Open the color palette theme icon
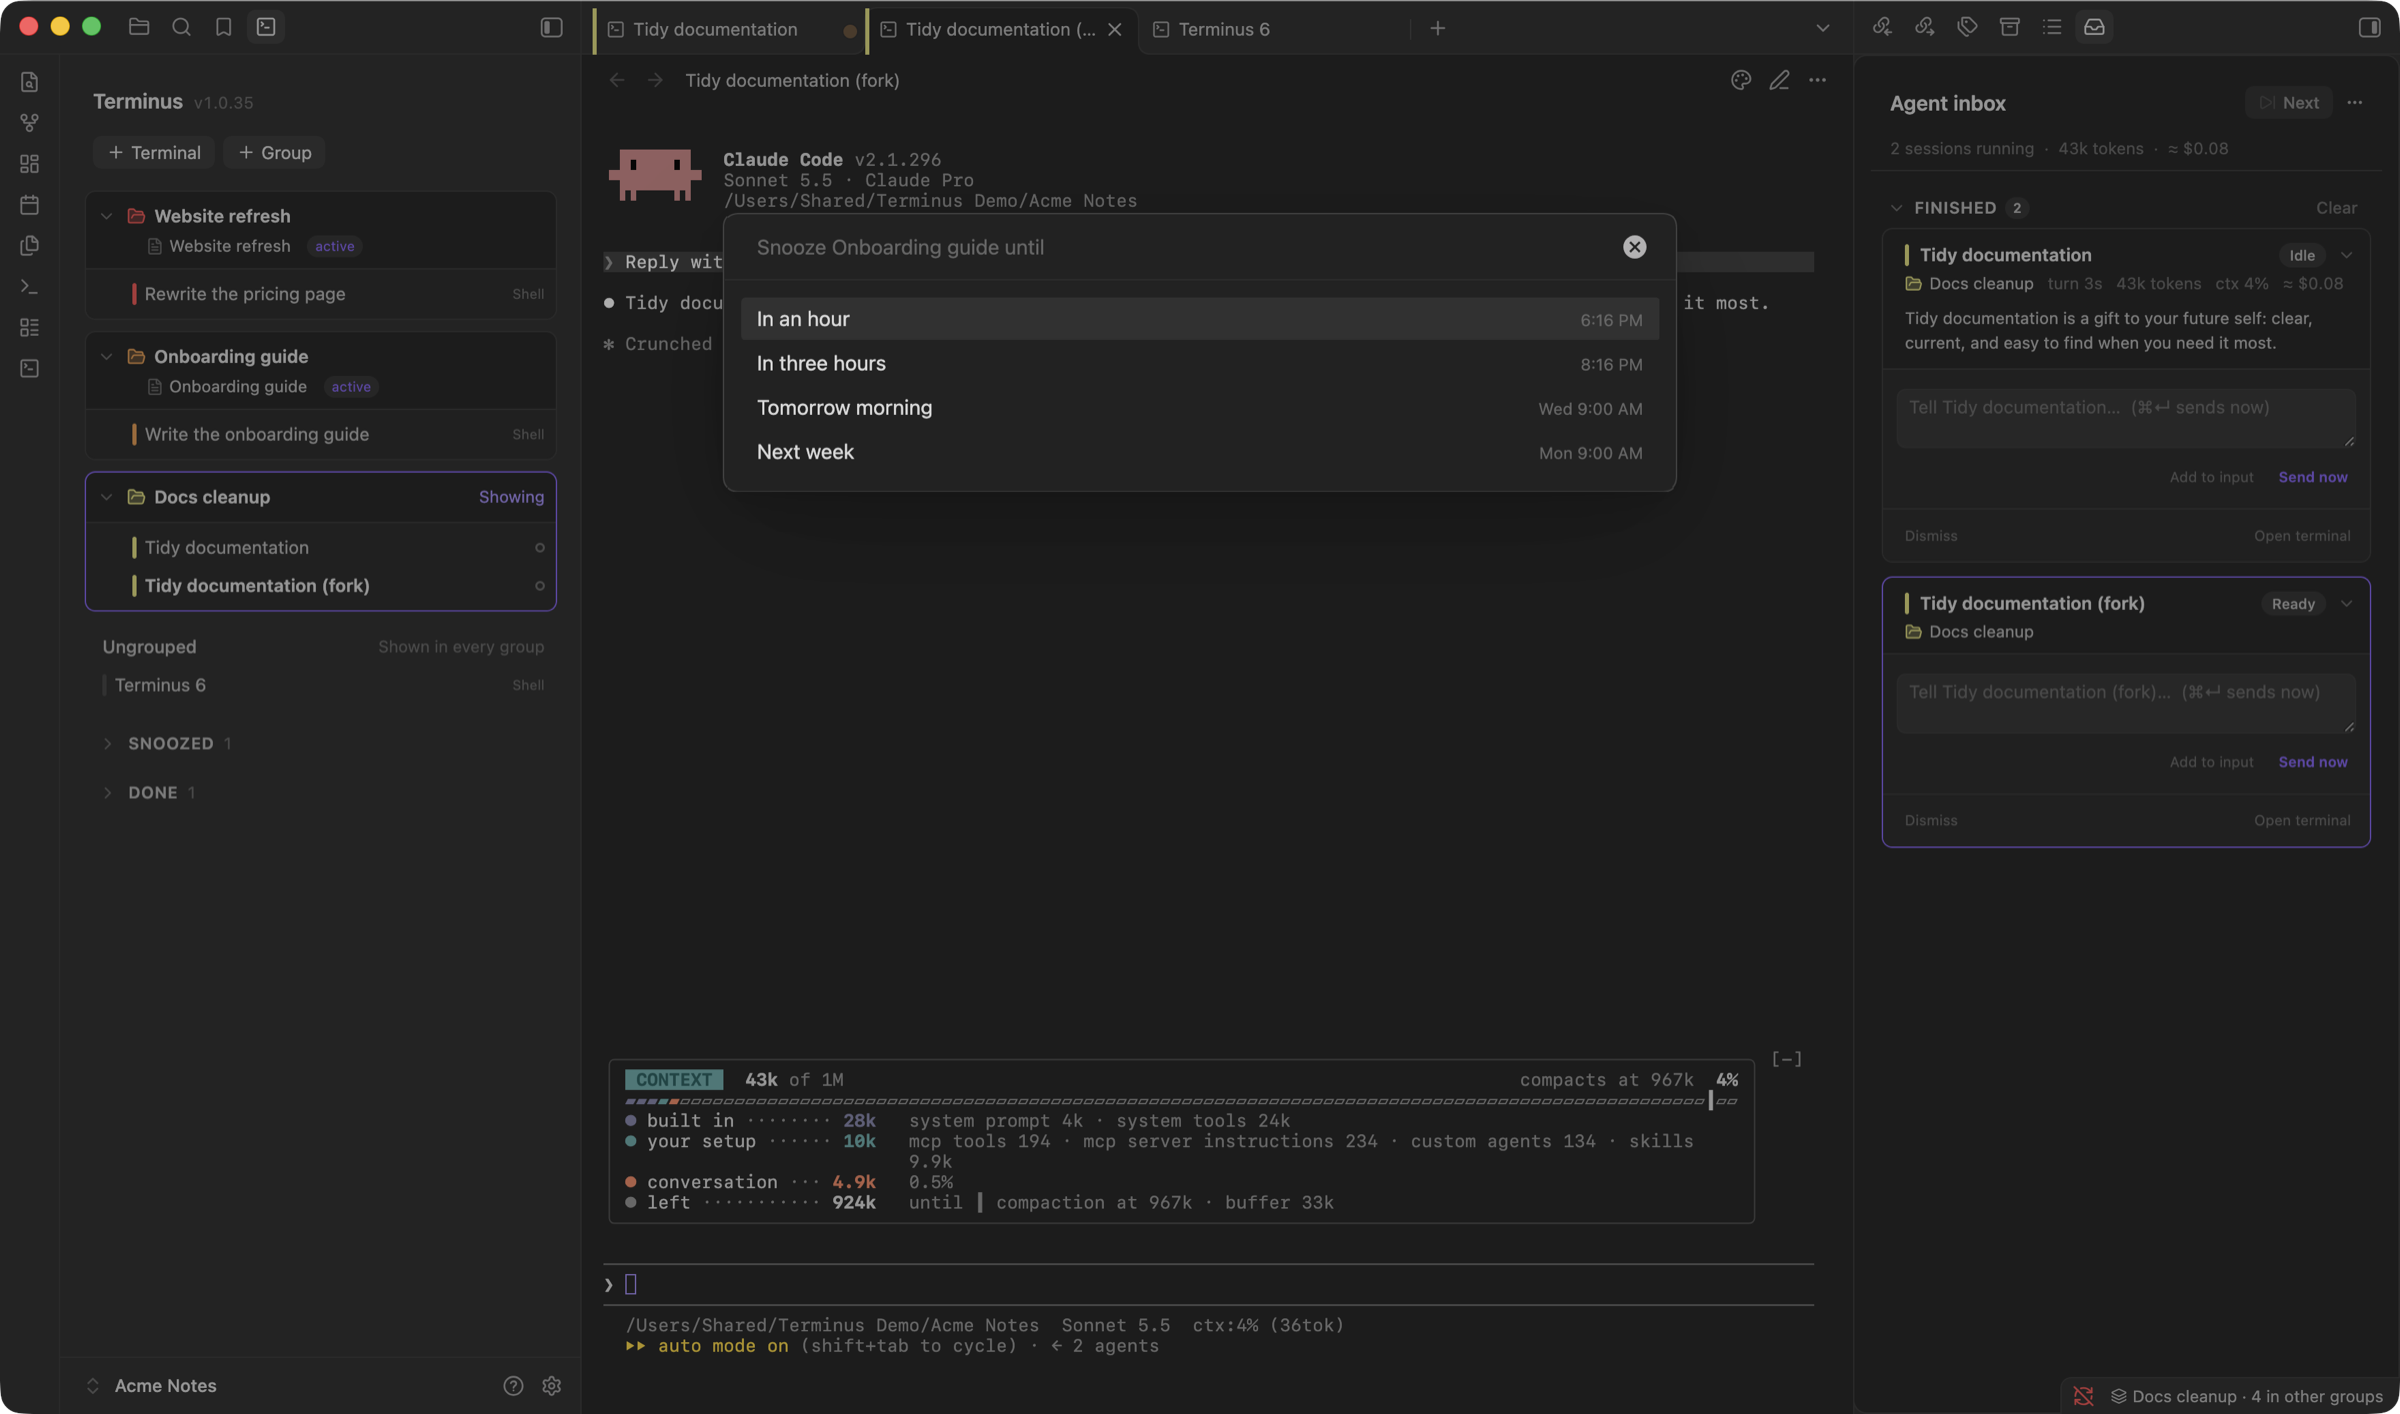2400x1414 pixels. coord(1741,80)
